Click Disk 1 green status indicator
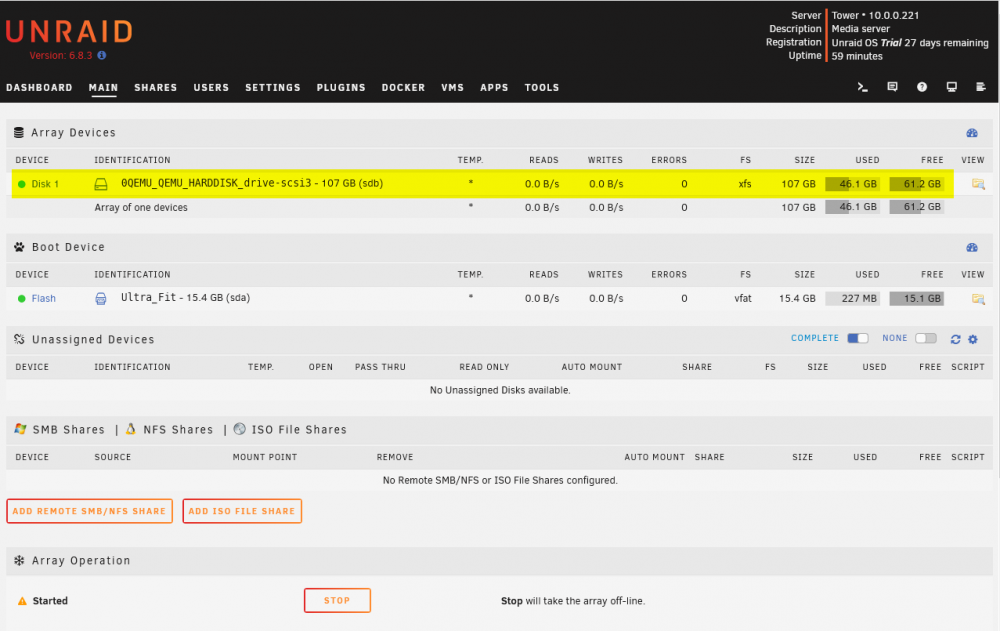The image size is (1000, 631). coord(22,184)
